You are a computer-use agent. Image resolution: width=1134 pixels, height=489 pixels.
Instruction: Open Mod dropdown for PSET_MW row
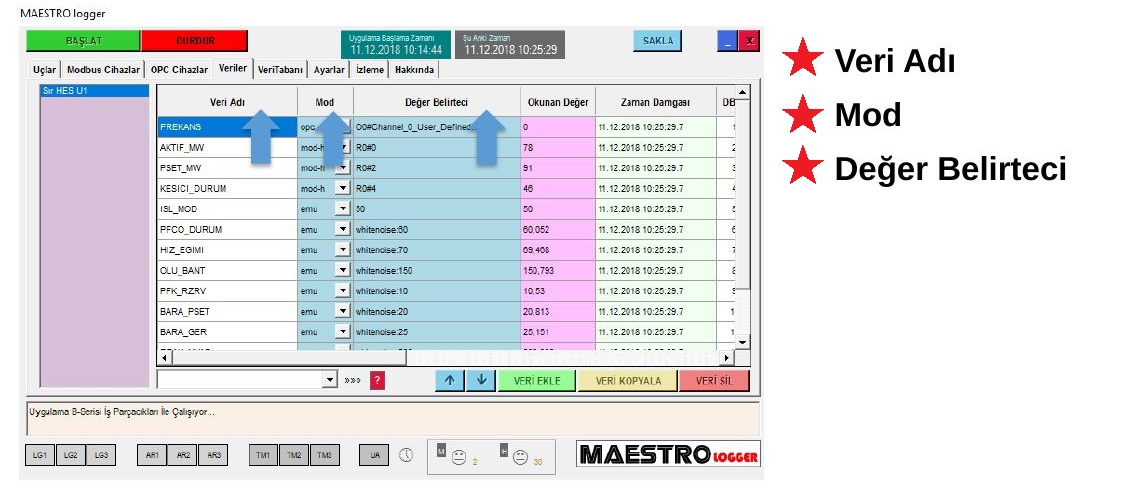point(343,168)
